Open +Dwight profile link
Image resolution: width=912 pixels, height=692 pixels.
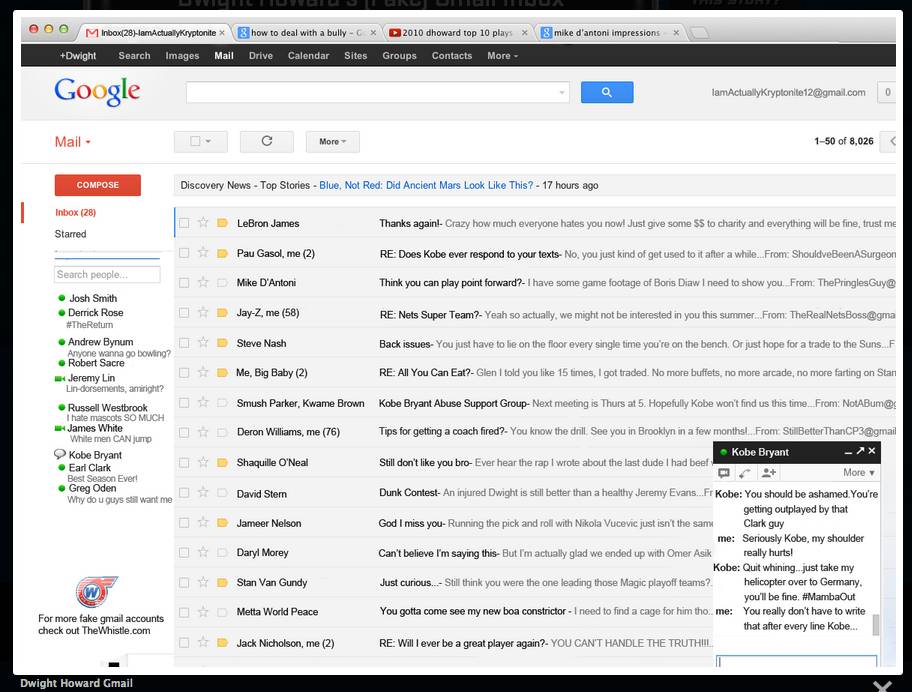78,56
